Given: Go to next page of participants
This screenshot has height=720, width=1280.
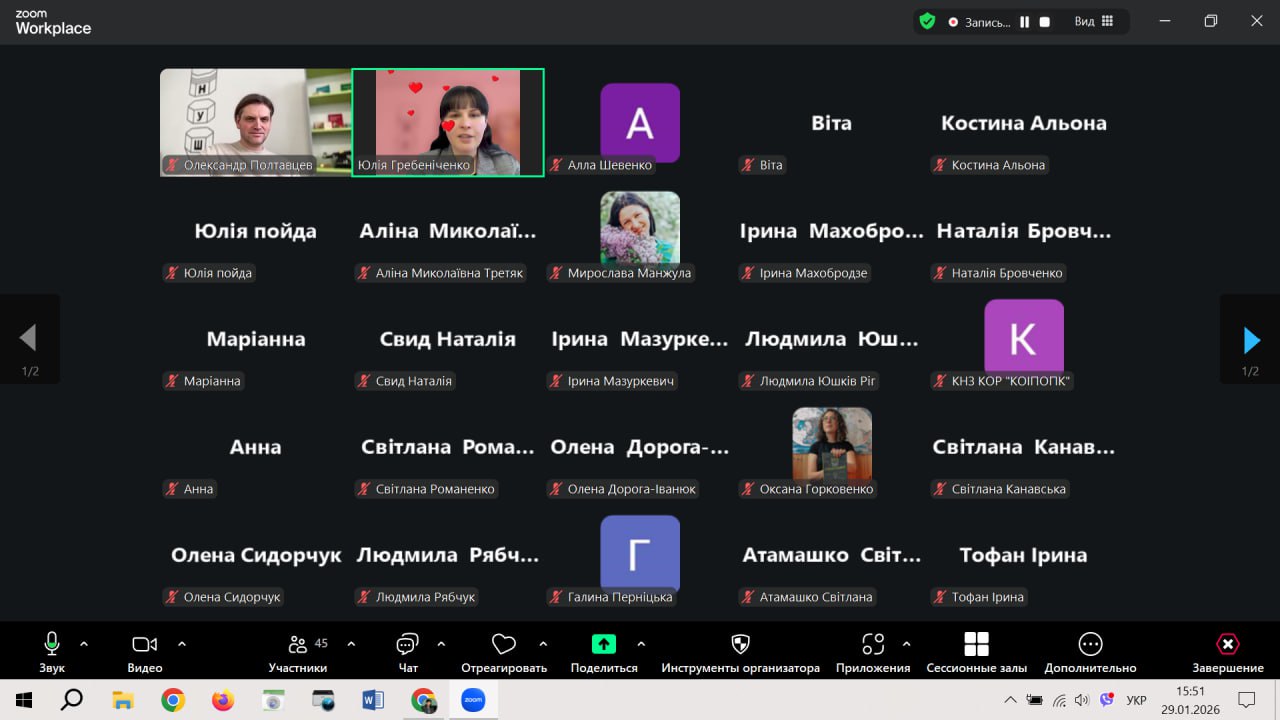Looking at the screenshot, I should coord(1250,340).
